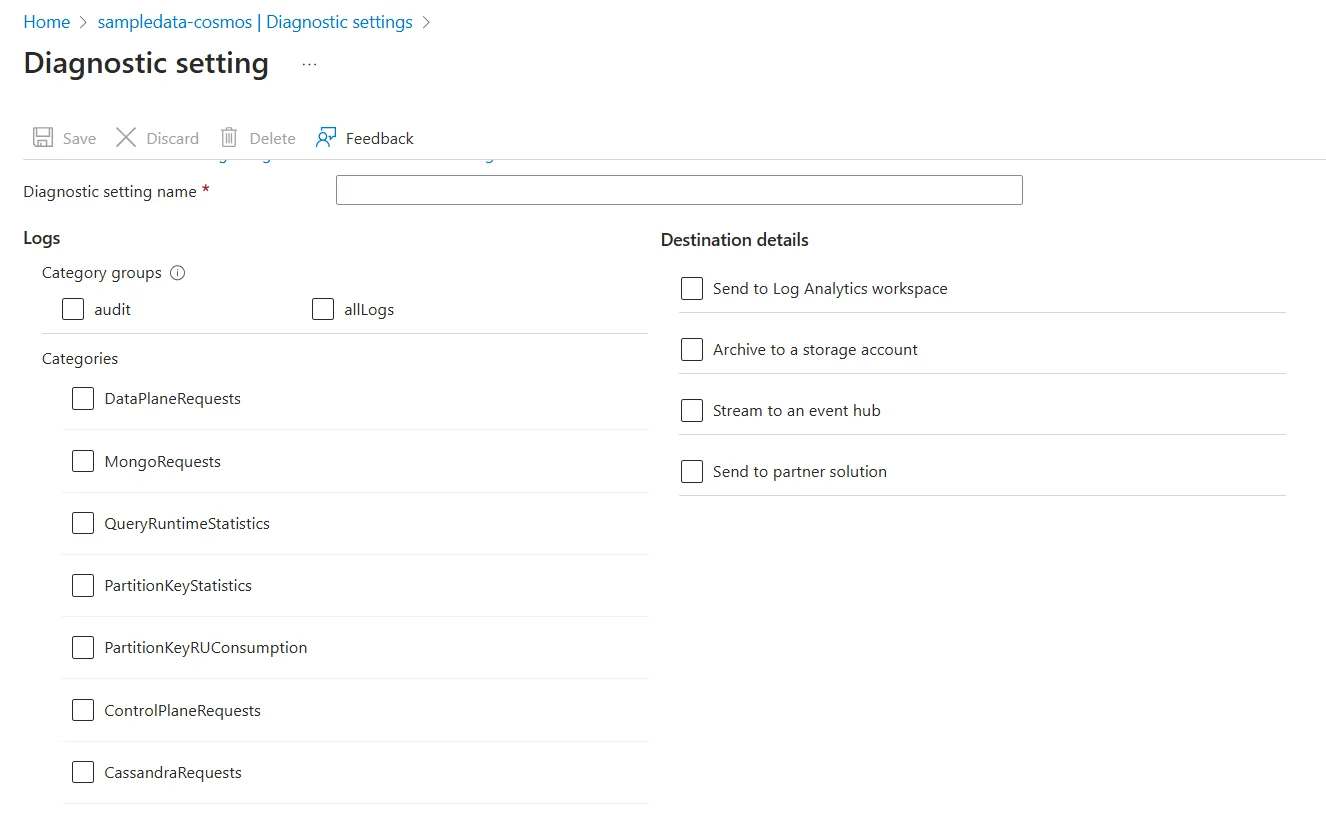Screen dimensions: 1326x814
Task: Click the info icon beside Category groups
Action: (177, 272)
